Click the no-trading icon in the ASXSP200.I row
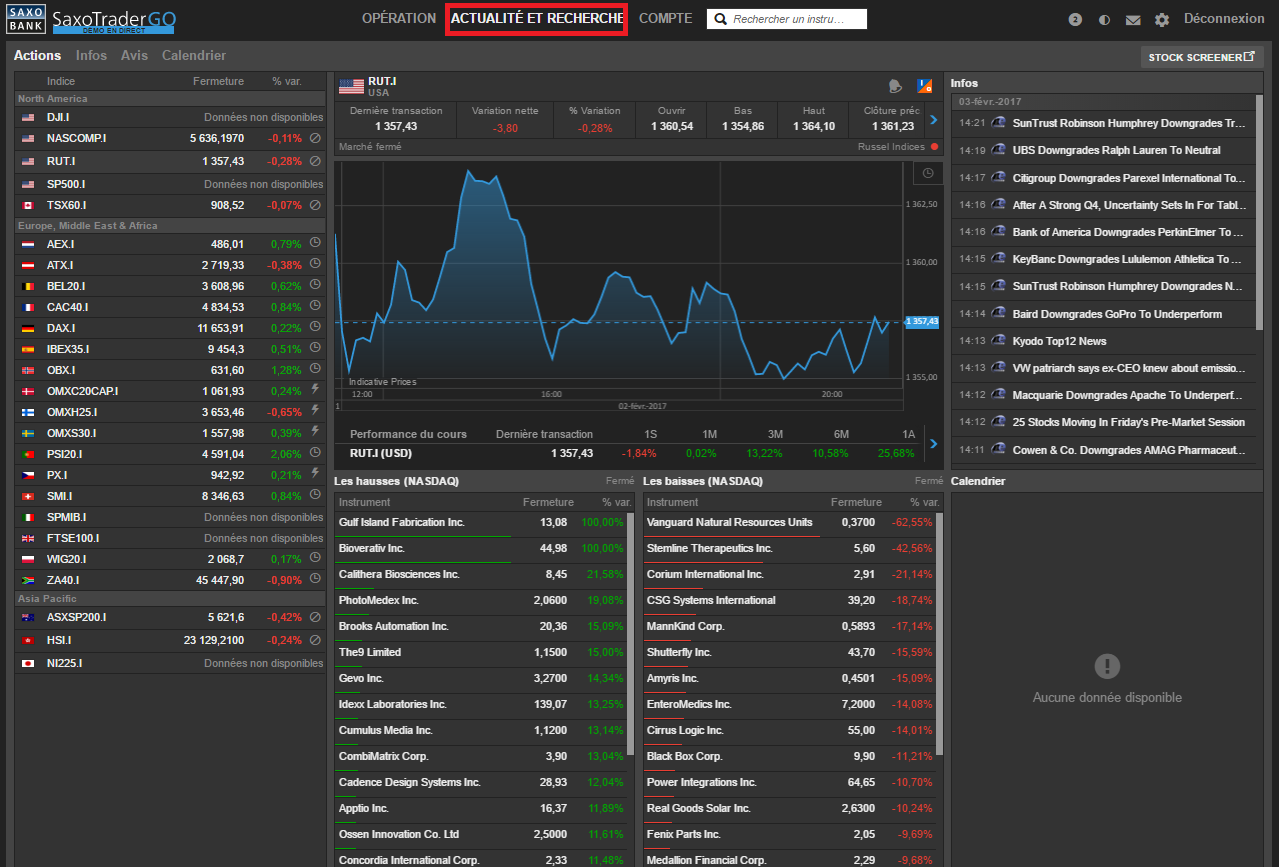This screenshot has width=1280, height=867. click(x=315, y=617)
